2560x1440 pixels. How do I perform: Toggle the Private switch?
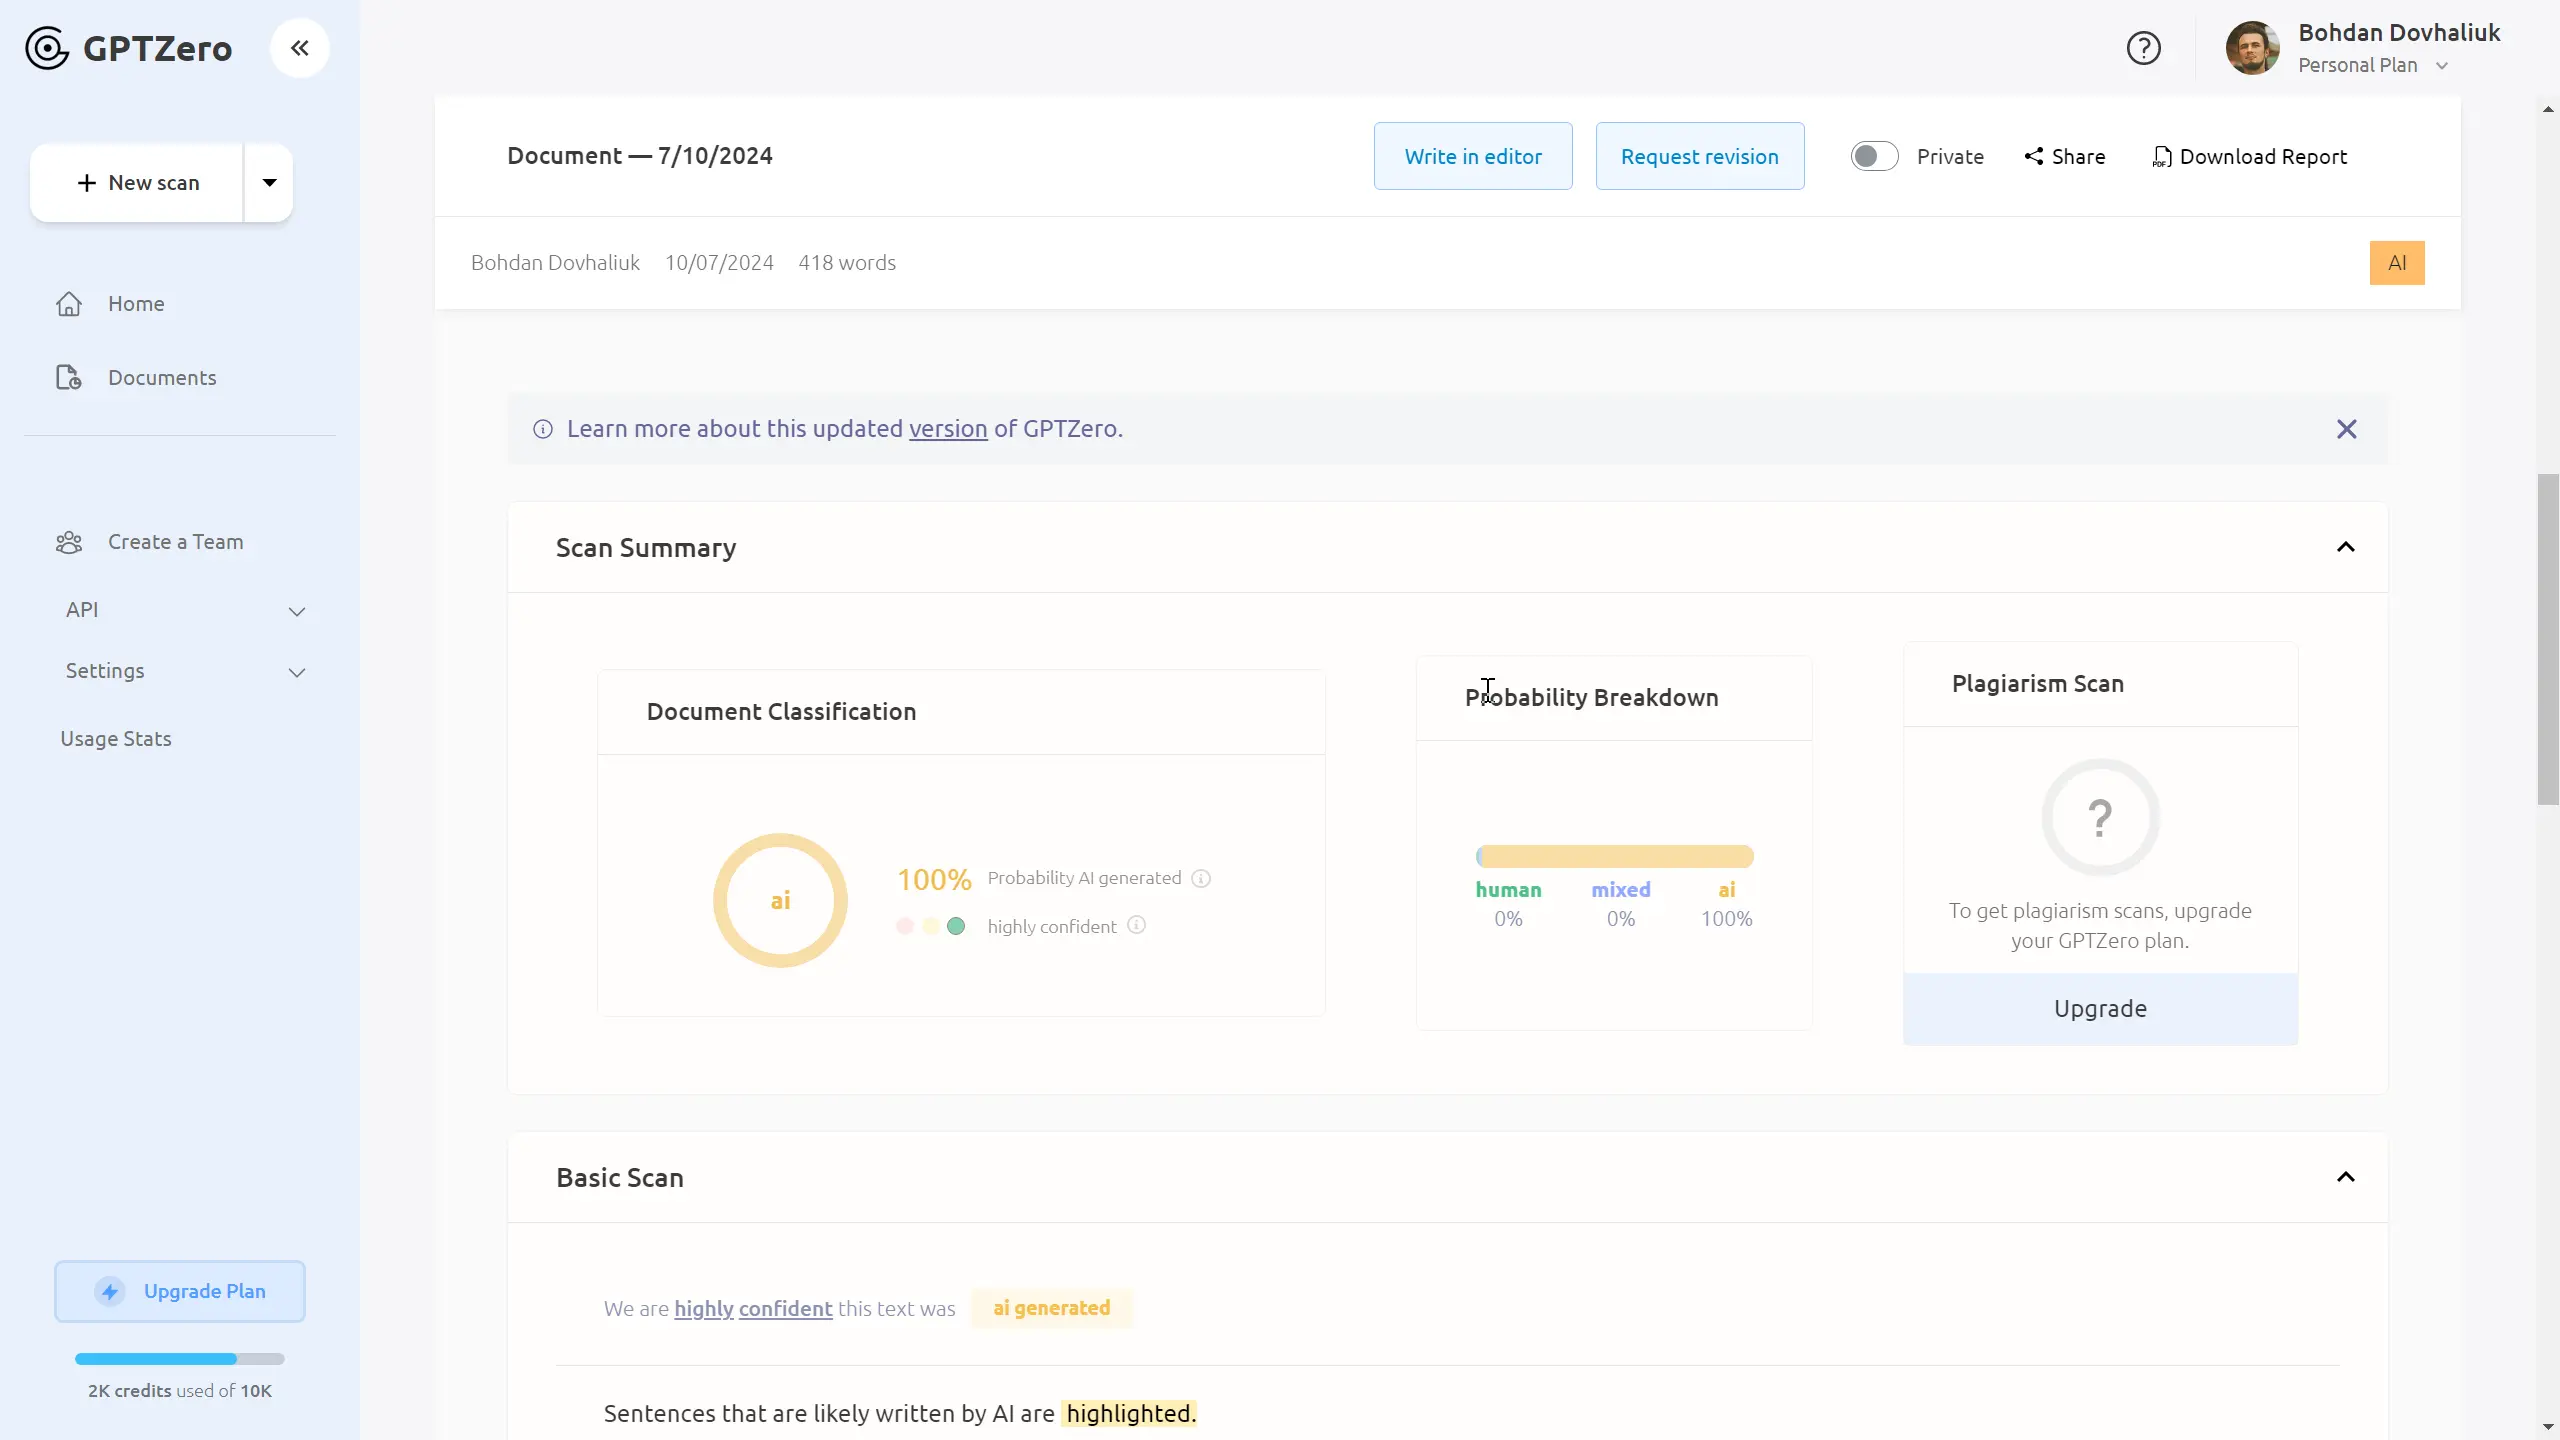pyautogui.click(x=1873, y=156)
